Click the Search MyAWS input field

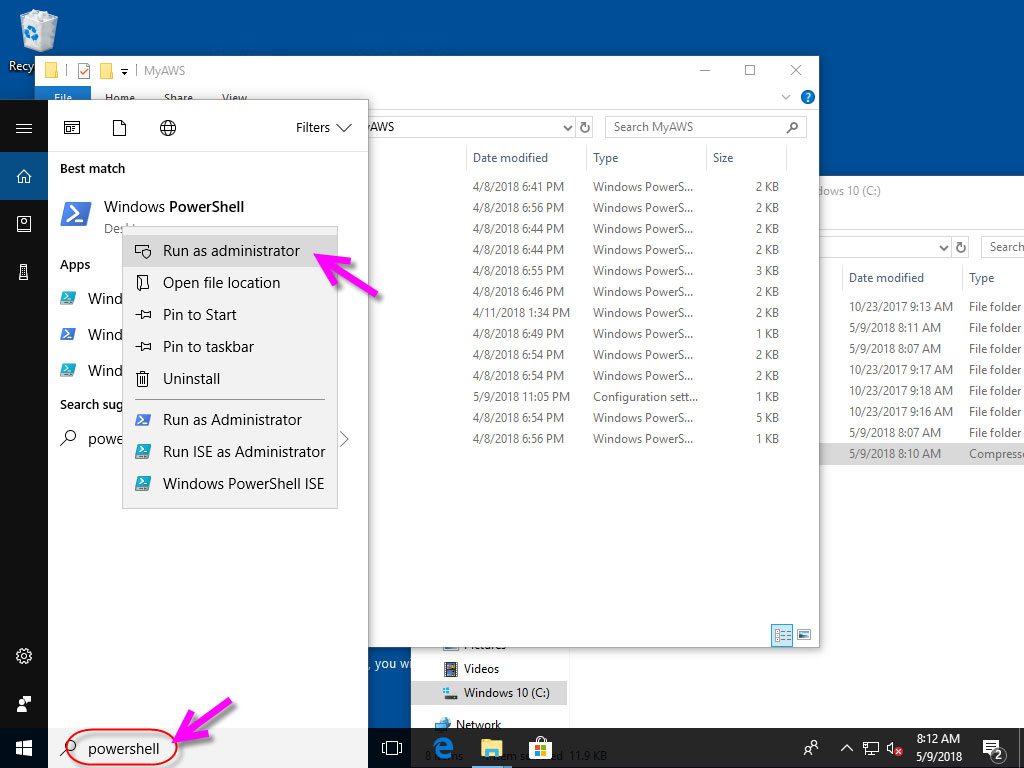pos(696,127)
